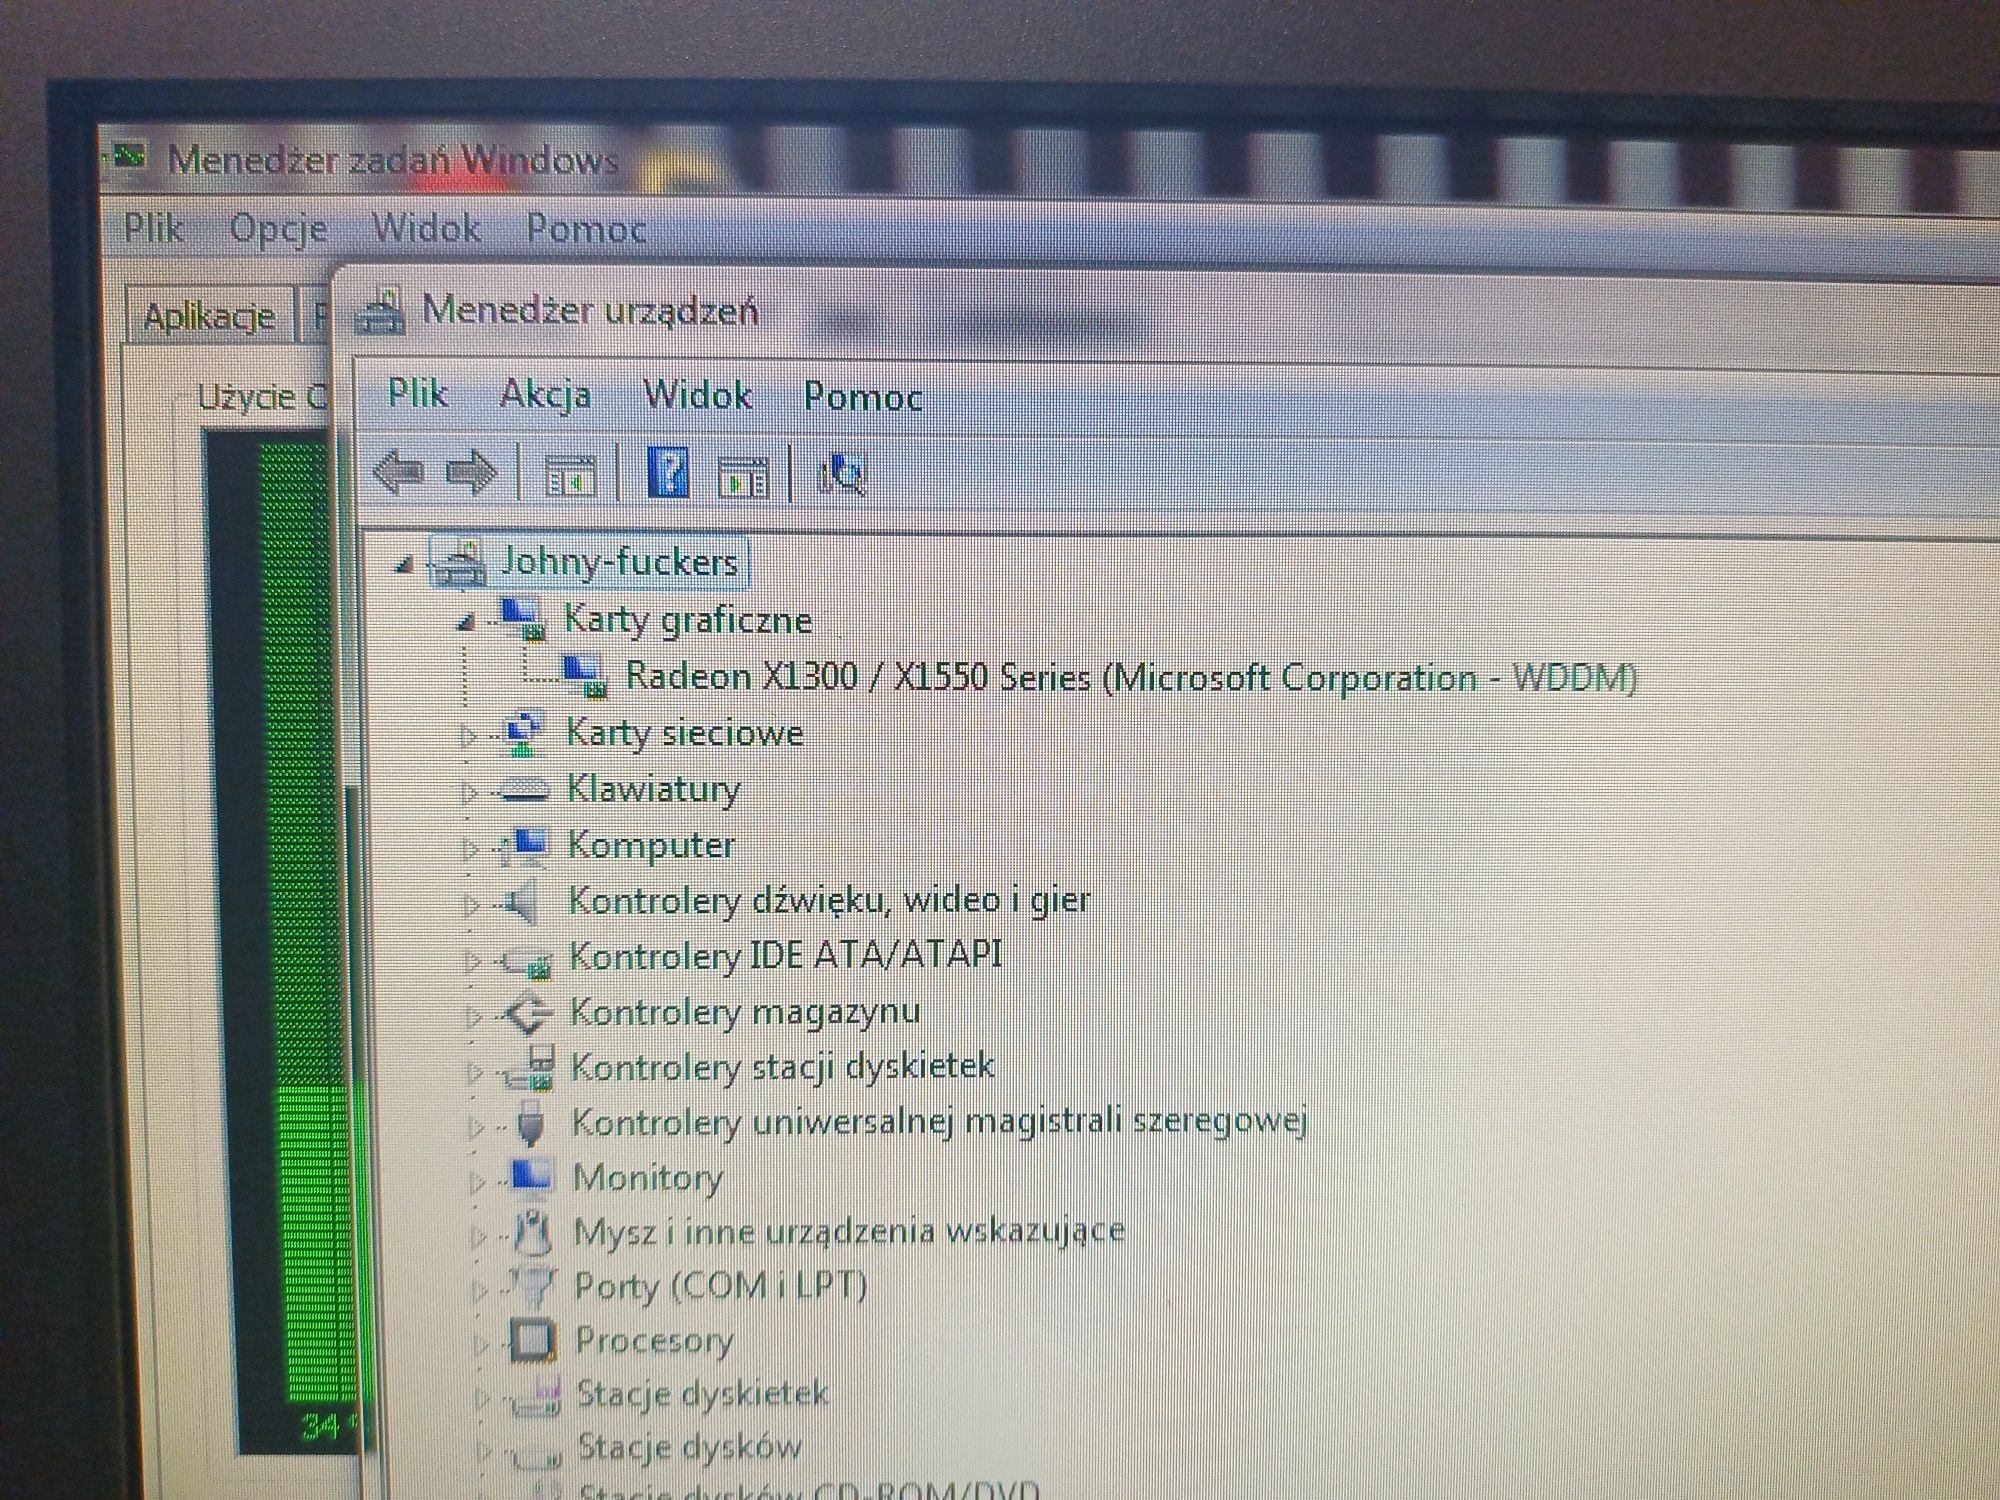The image size is (2000, 1500).
Task: Select Mysz i inne urządzenia wskazujące
Action: point(849,1231)
